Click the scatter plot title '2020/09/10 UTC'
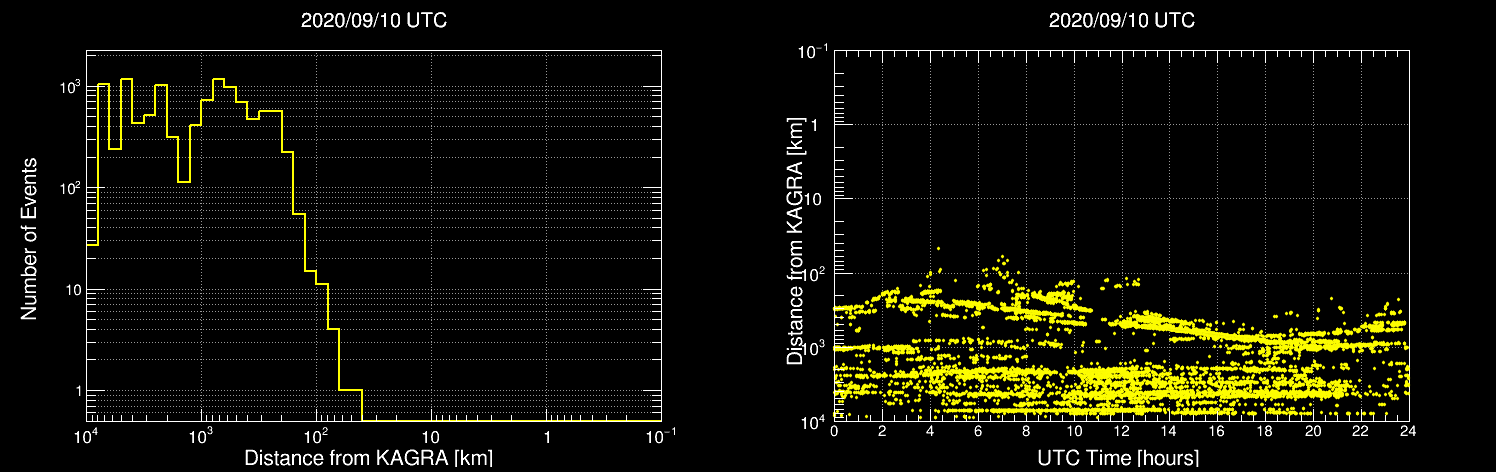 (1121, 21)
